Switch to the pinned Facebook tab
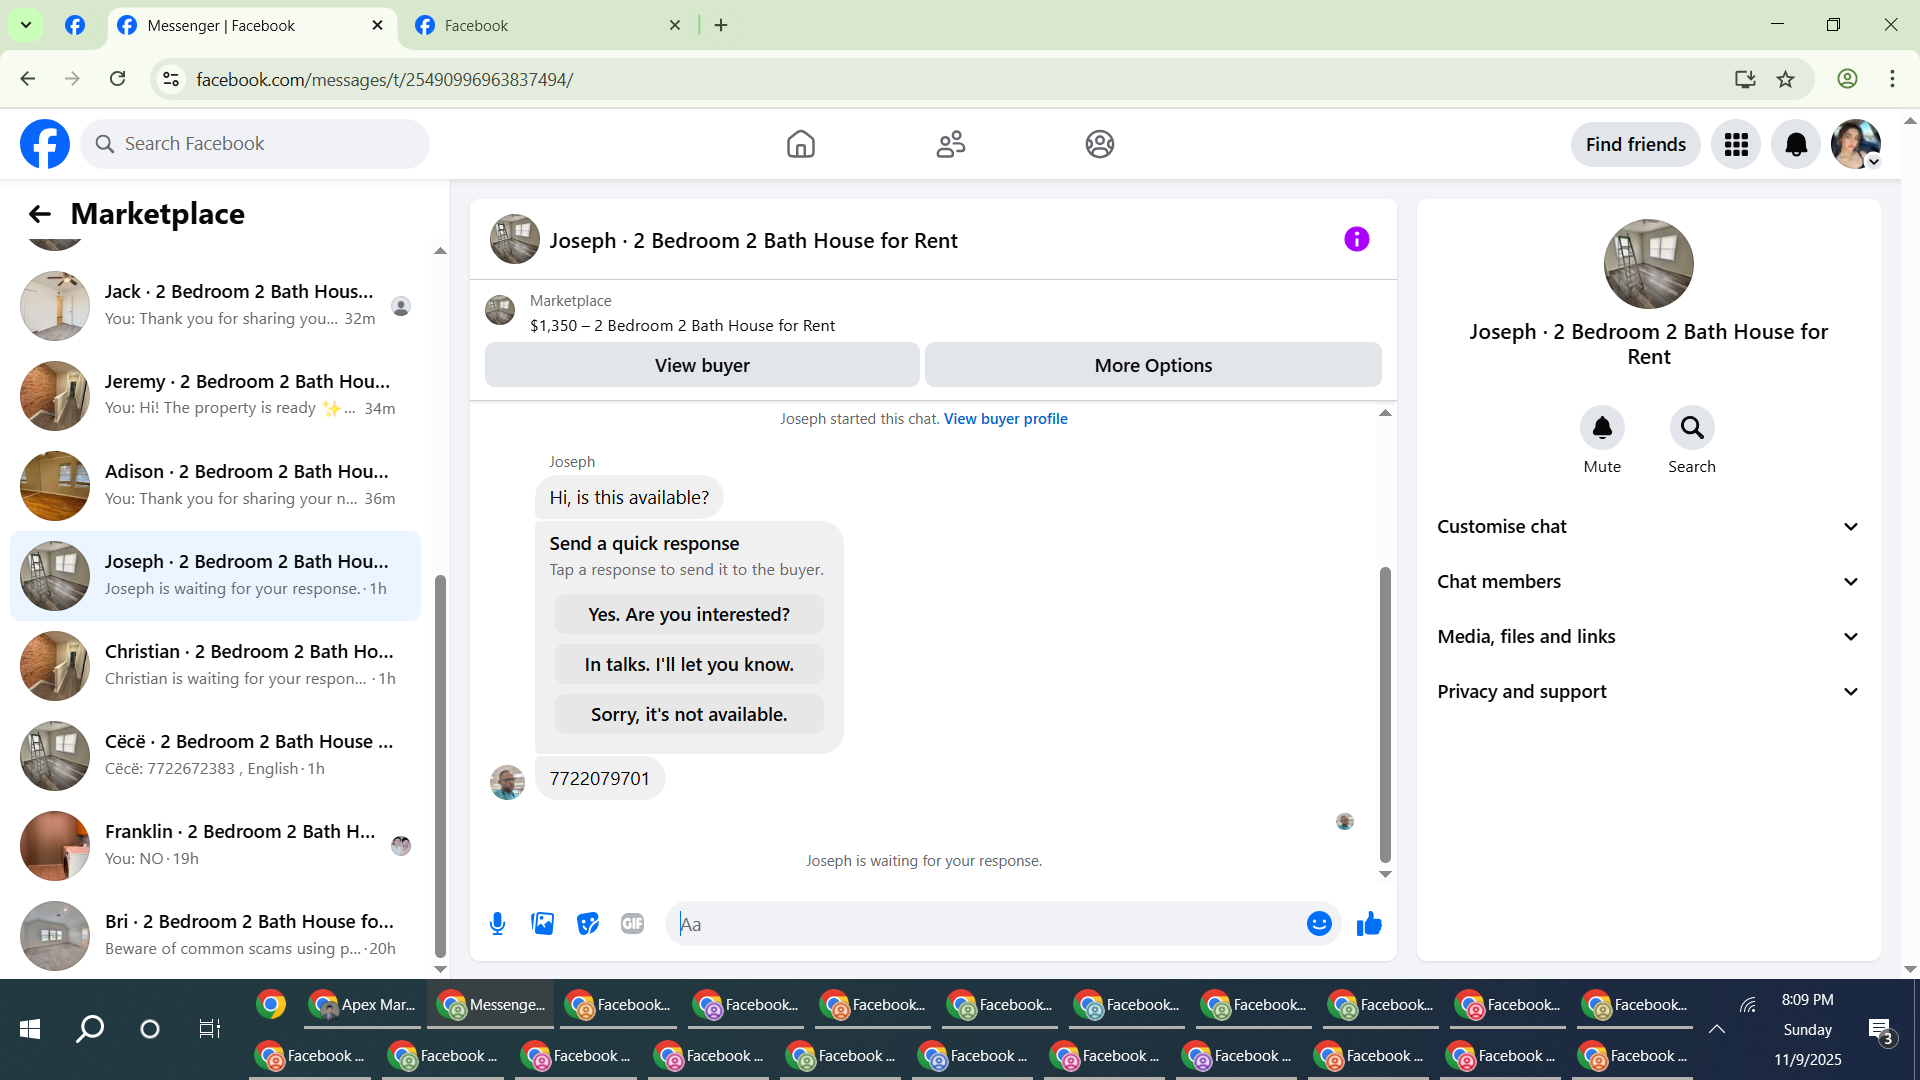The height and width of the screenshot is (1080, 1920). 75,26
